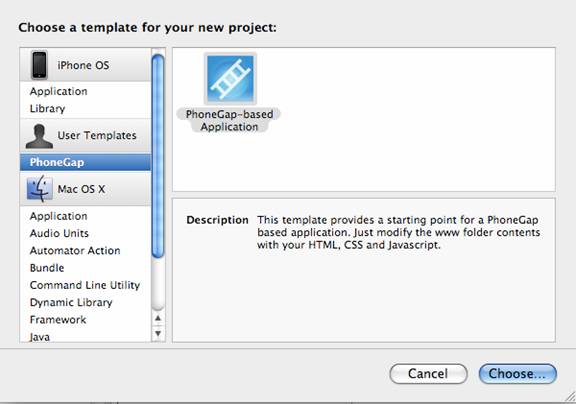The width and height of the screenshot is (576, 404).
Task: Click the Mac OS X Finder icon
Action: click(39, 189)
